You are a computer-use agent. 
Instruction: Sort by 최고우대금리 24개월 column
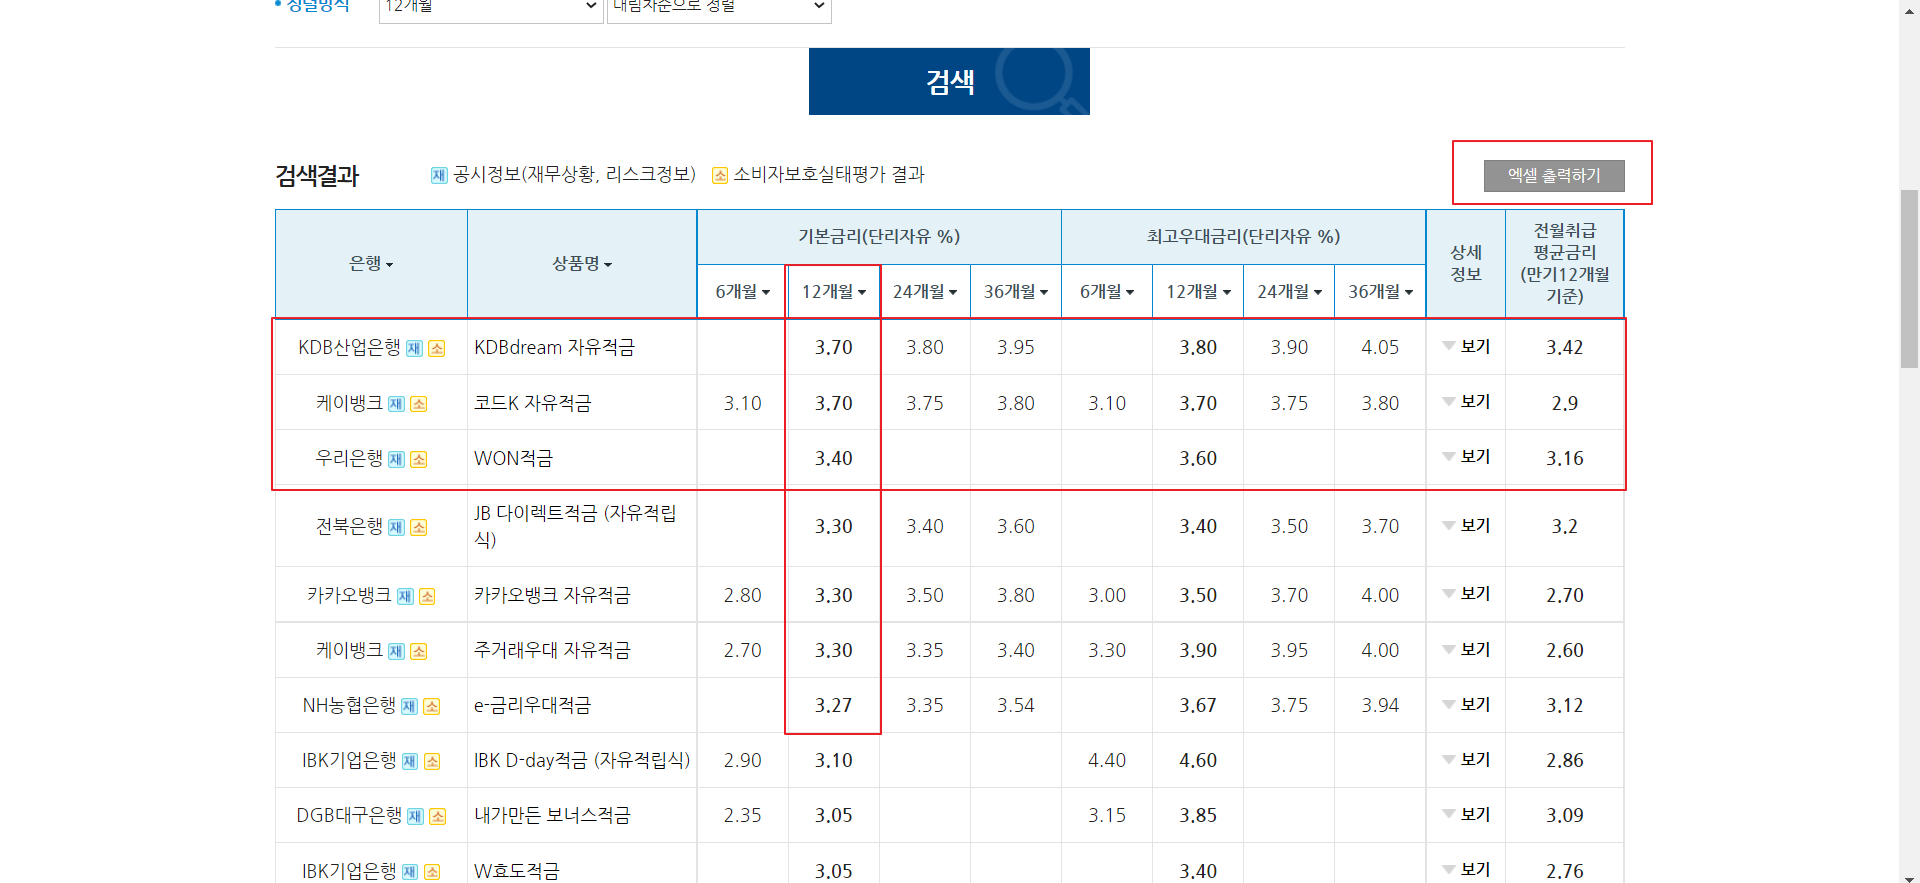click(x=1289, y=292)
